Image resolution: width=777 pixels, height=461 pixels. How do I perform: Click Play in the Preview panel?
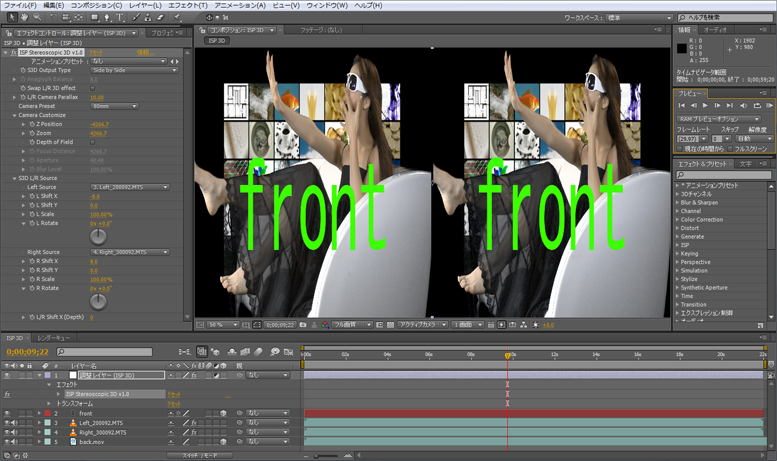coord(706,105)
